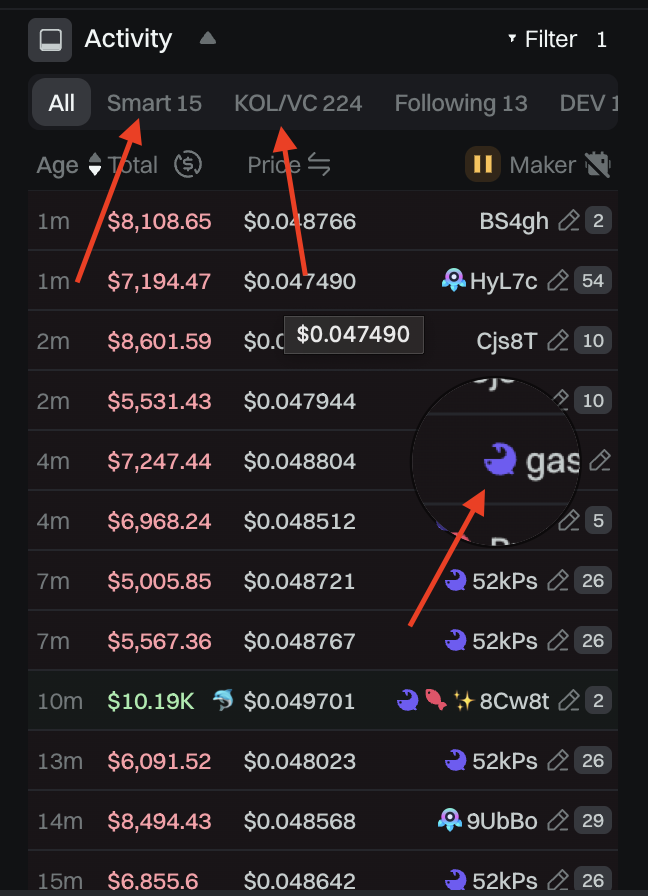Edit the label for HyL7c
This screenshot has height=896, width=648.
pos(558,281)
